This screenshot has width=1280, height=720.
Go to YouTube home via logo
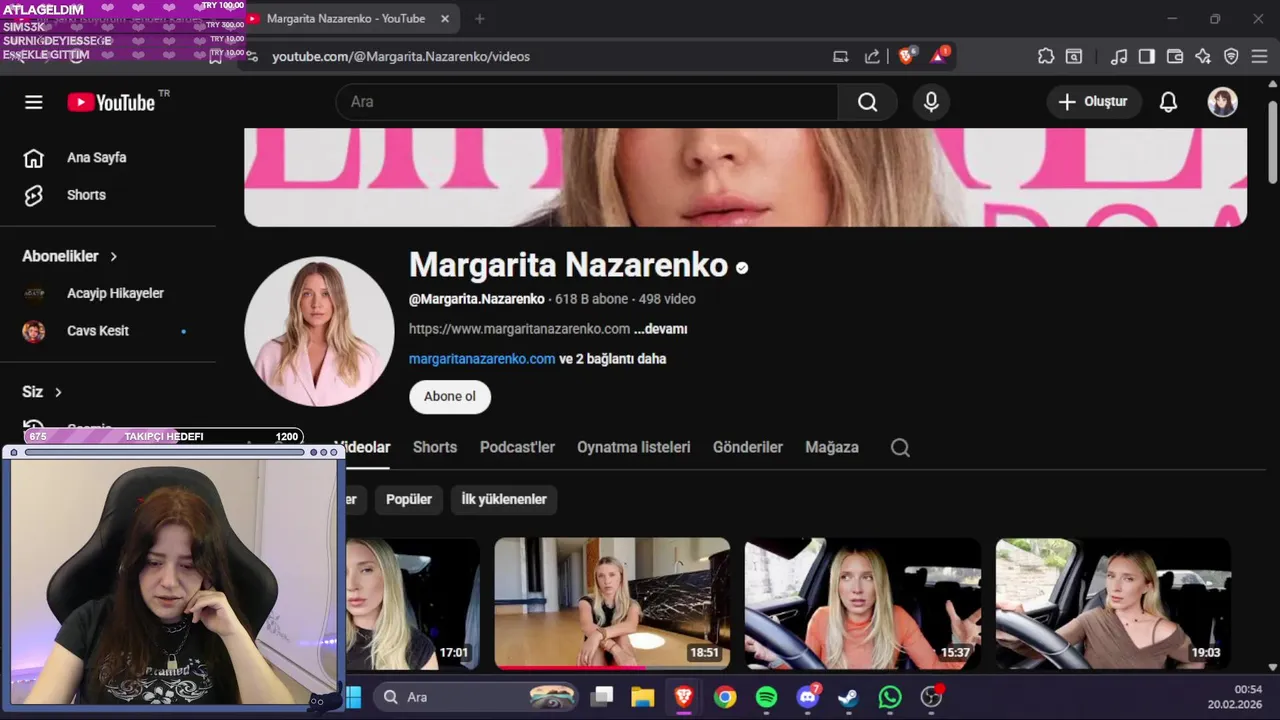(111, 102)
